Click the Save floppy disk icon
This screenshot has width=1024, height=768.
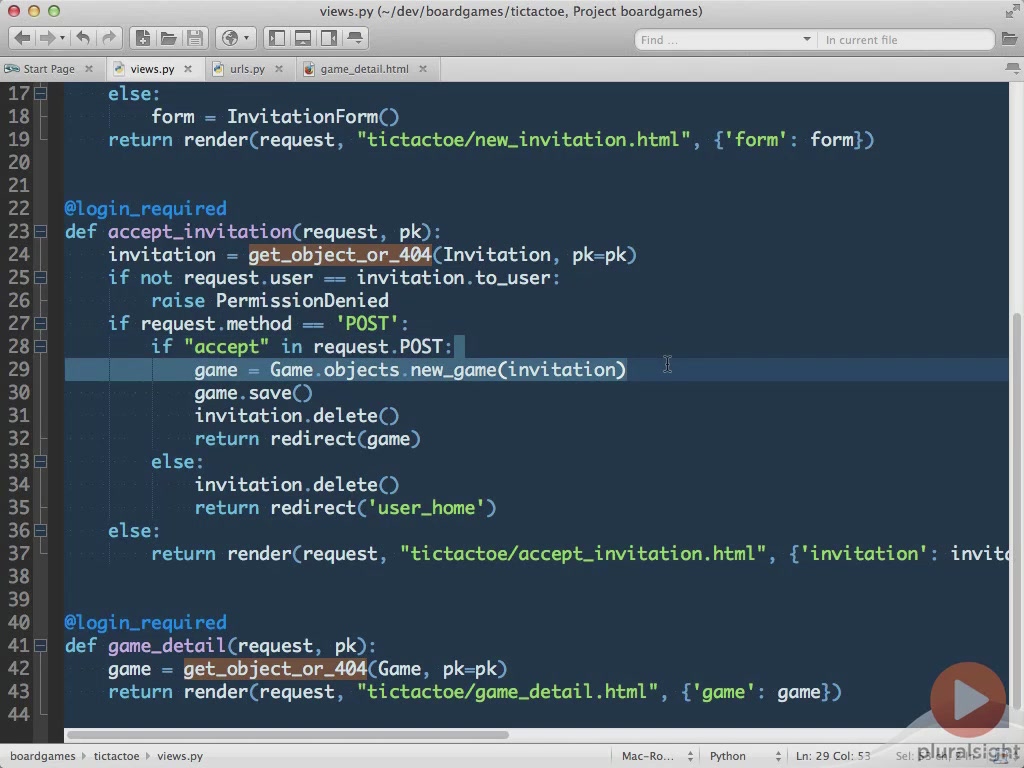click(194, 39)
